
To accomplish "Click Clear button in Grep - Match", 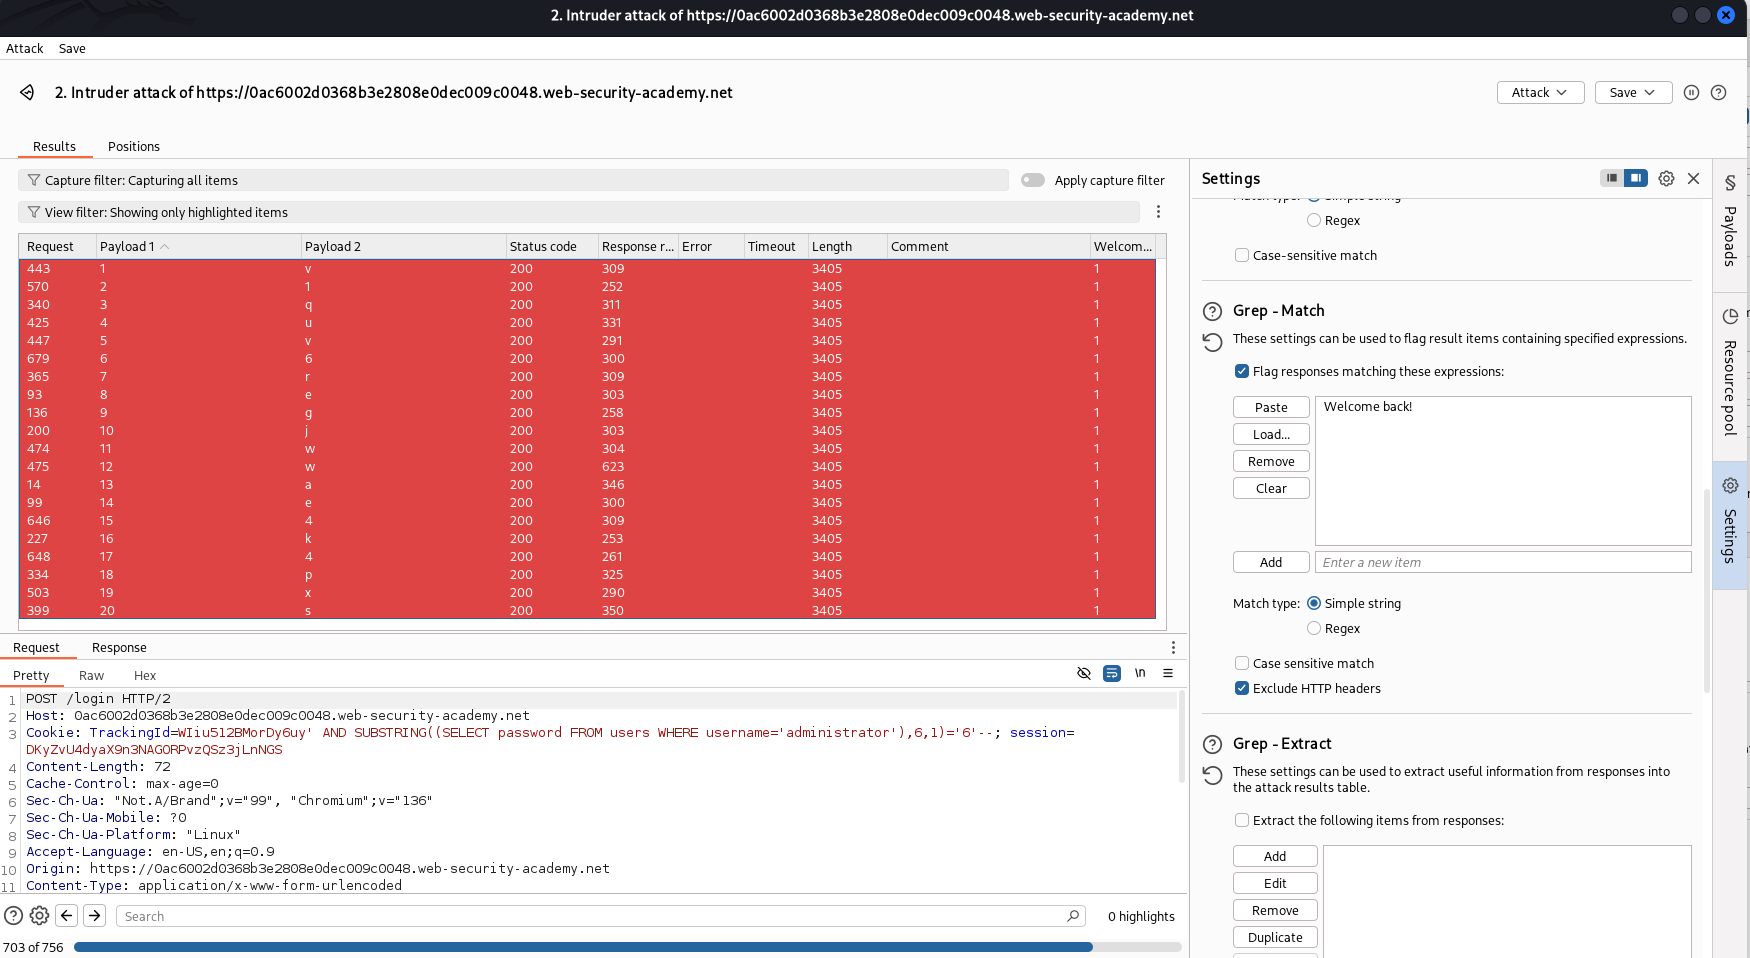I will (x=1271, y=488).
